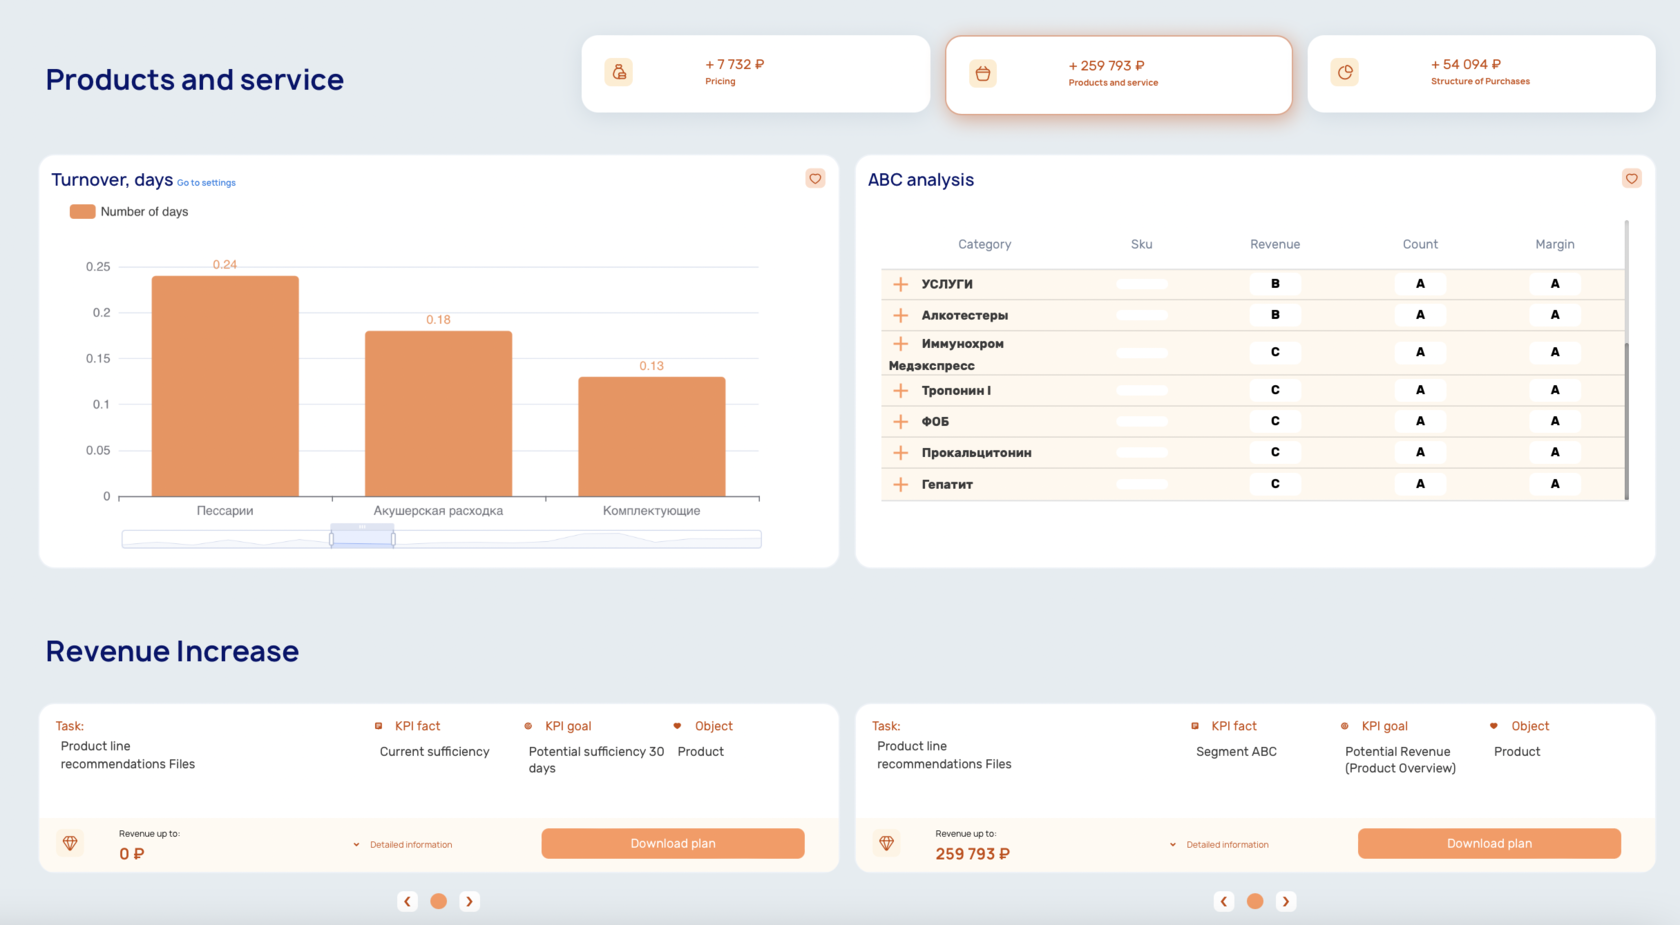
Task: Go to previous slide in right recommendation carousel
Action: tap(1223, 901)
